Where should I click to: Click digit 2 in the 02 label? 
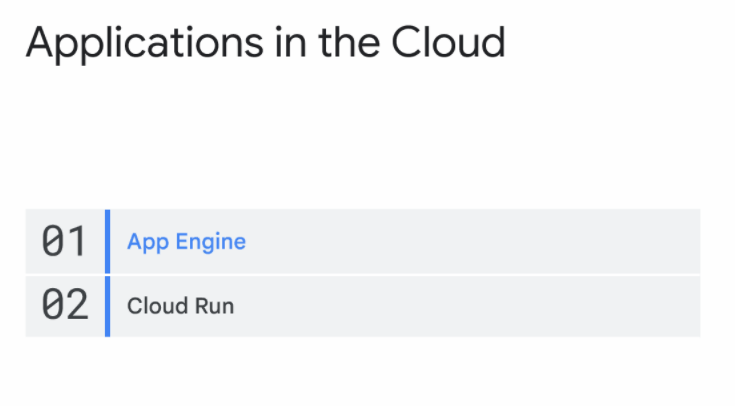[77, 305]
